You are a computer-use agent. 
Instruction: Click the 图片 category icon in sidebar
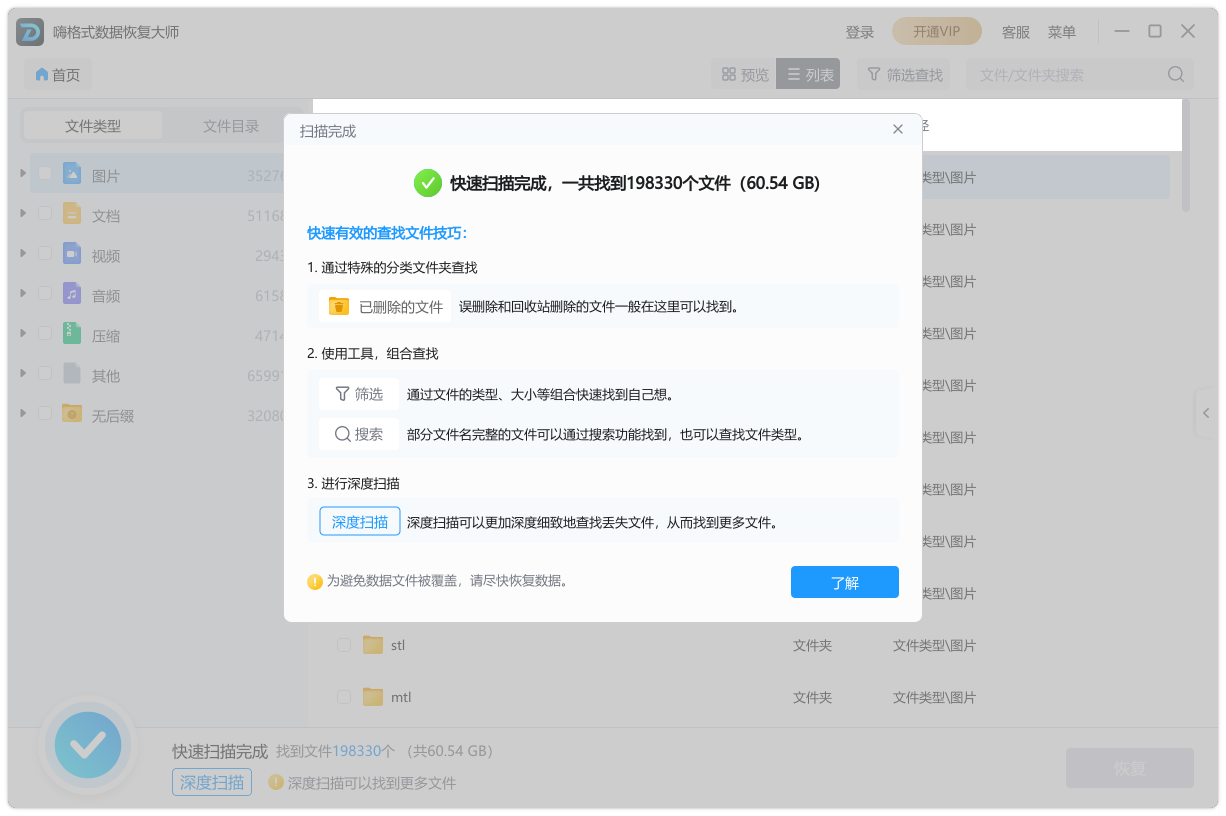[x=72, y=174]
